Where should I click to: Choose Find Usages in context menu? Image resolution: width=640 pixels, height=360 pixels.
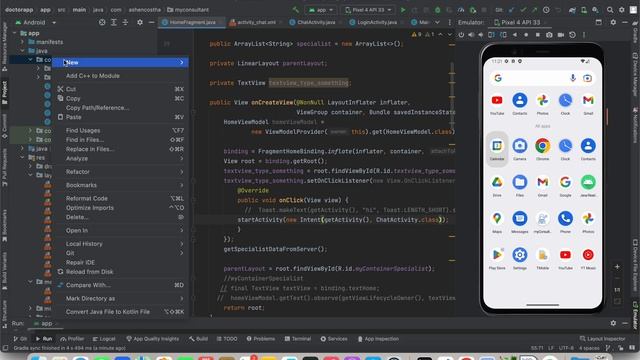point(120,131)
